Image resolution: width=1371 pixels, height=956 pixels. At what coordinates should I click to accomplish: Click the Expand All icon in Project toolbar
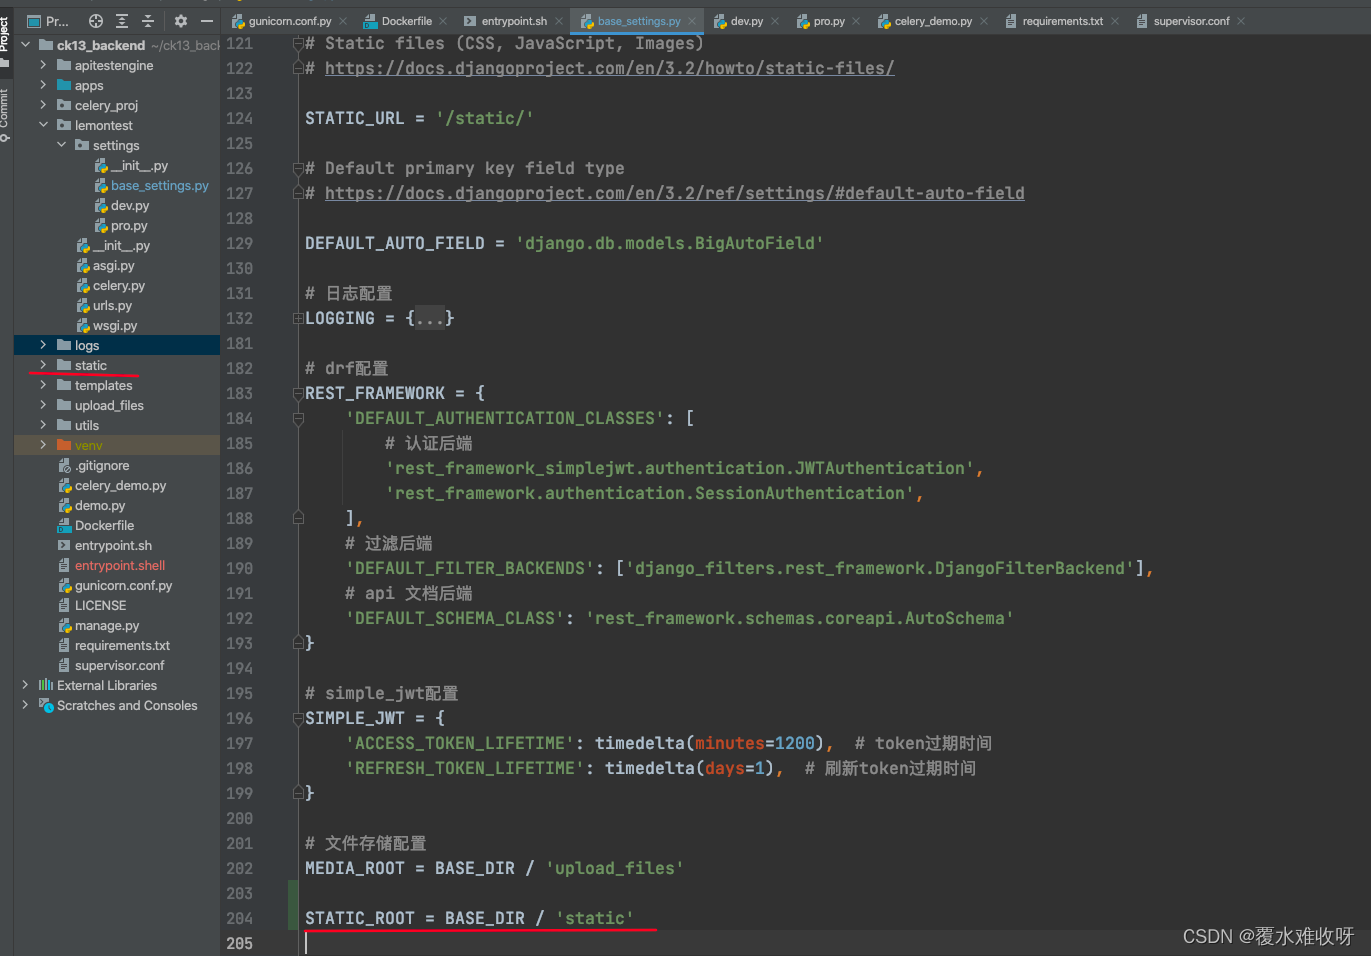[122, 21]
